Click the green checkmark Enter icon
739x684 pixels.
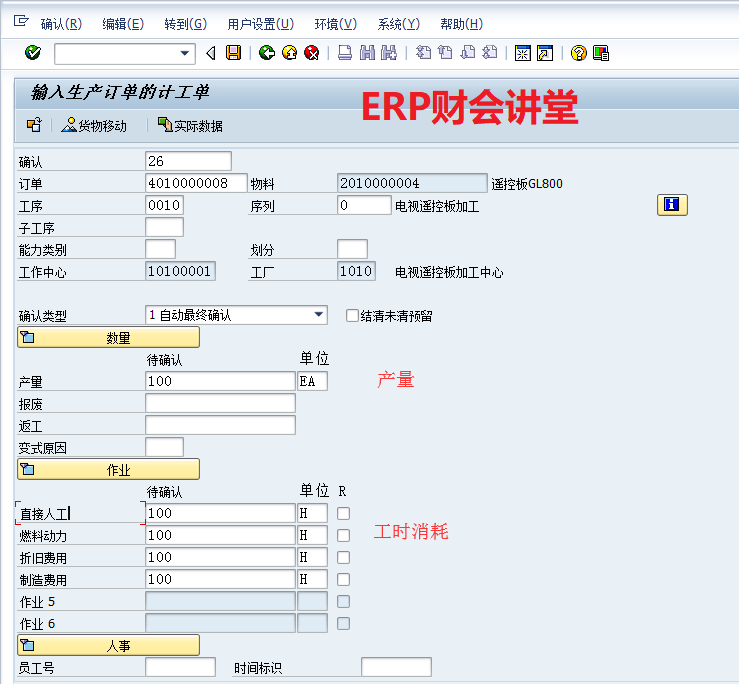33,53
